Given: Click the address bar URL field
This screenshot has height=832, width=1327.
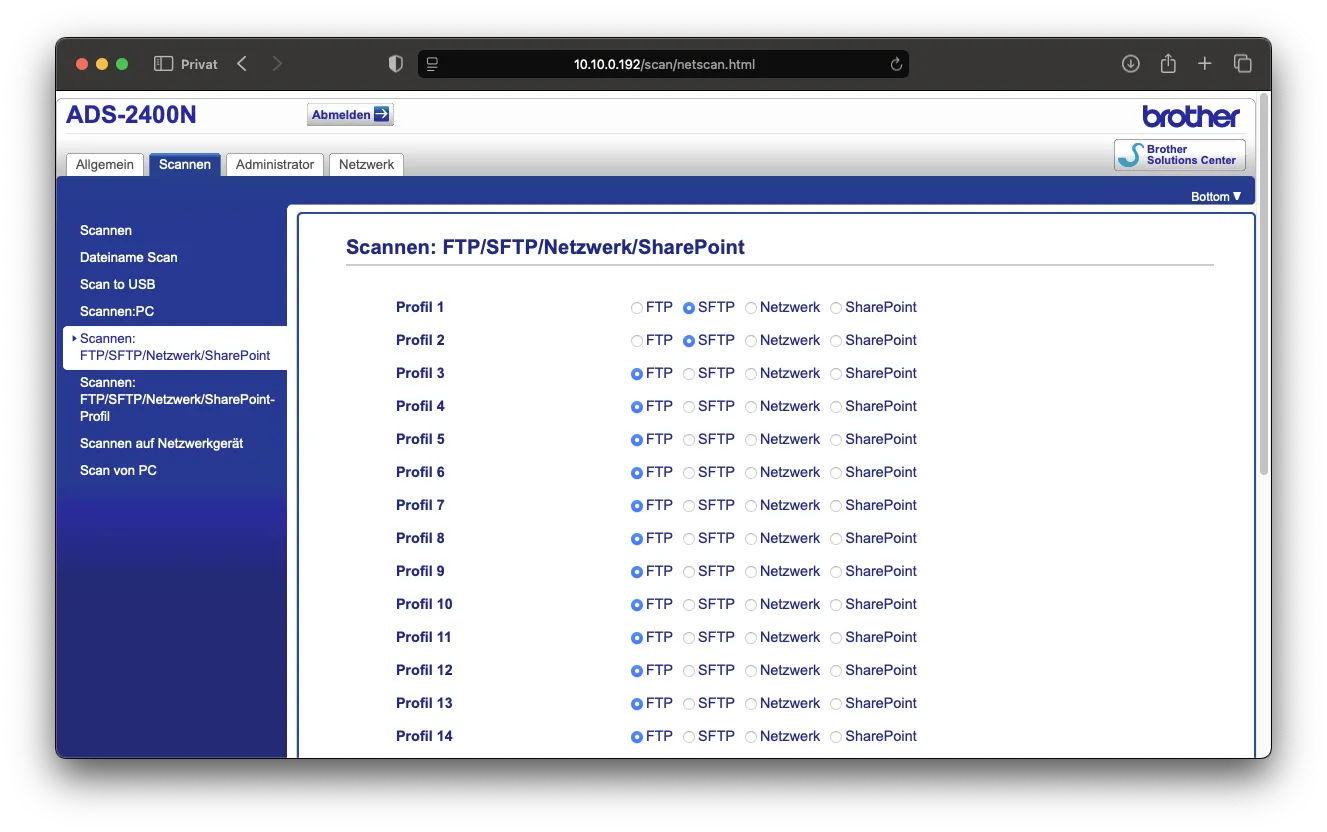Looking at the screenshot, I should (664, 65).
